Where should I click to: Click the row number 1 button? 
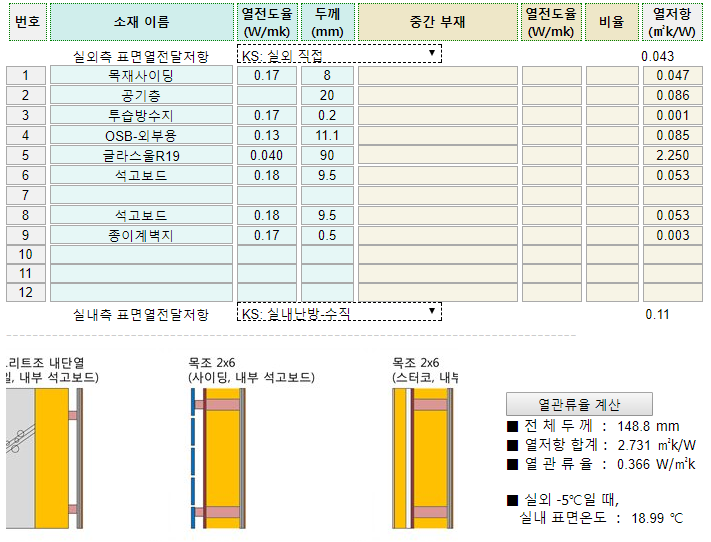[x=26, y=75]
